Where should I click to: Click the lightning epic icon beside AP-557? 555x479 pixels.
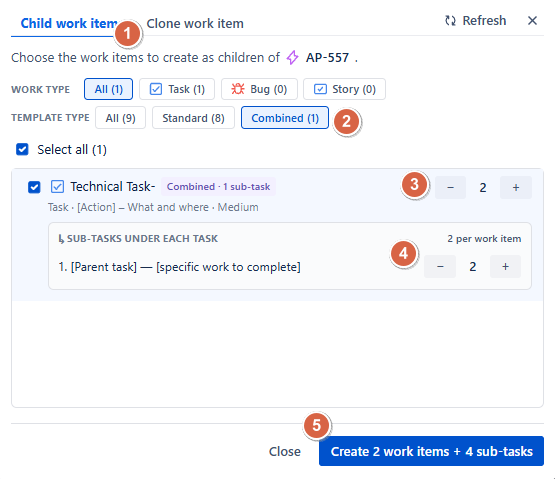tap(292, 57)
